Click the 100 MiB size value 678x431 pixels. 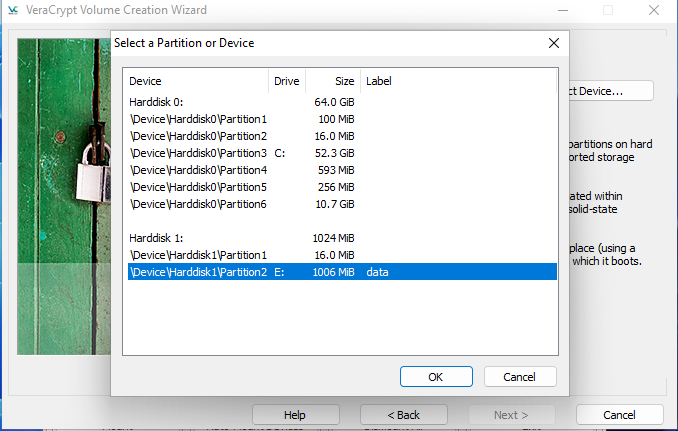pos(336,119)
